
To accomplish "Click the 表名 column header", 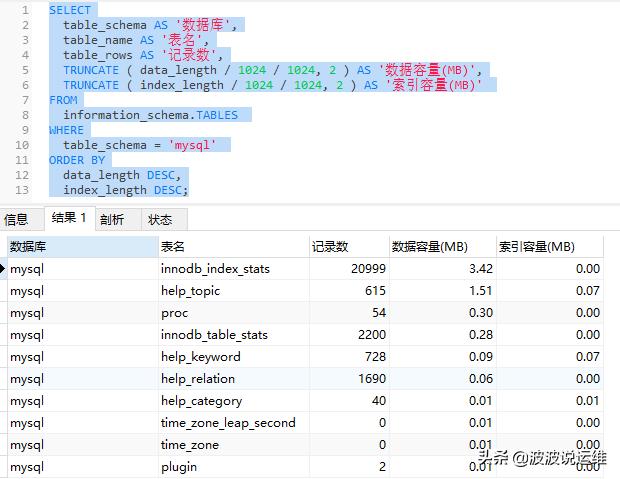I will [234, 247].
